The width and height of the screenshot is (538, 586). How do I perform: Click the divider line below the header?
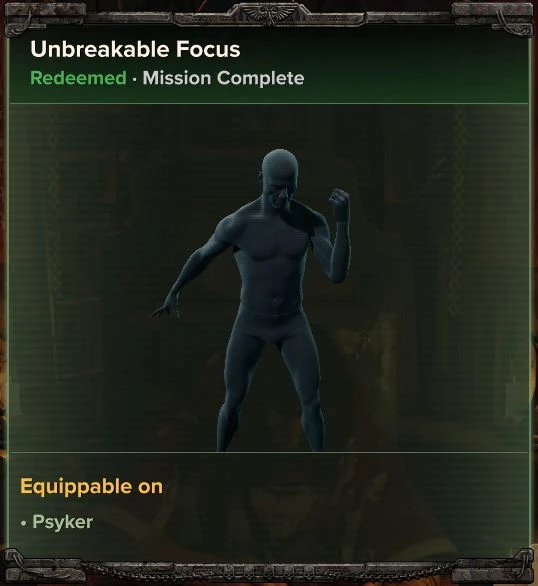269,104
